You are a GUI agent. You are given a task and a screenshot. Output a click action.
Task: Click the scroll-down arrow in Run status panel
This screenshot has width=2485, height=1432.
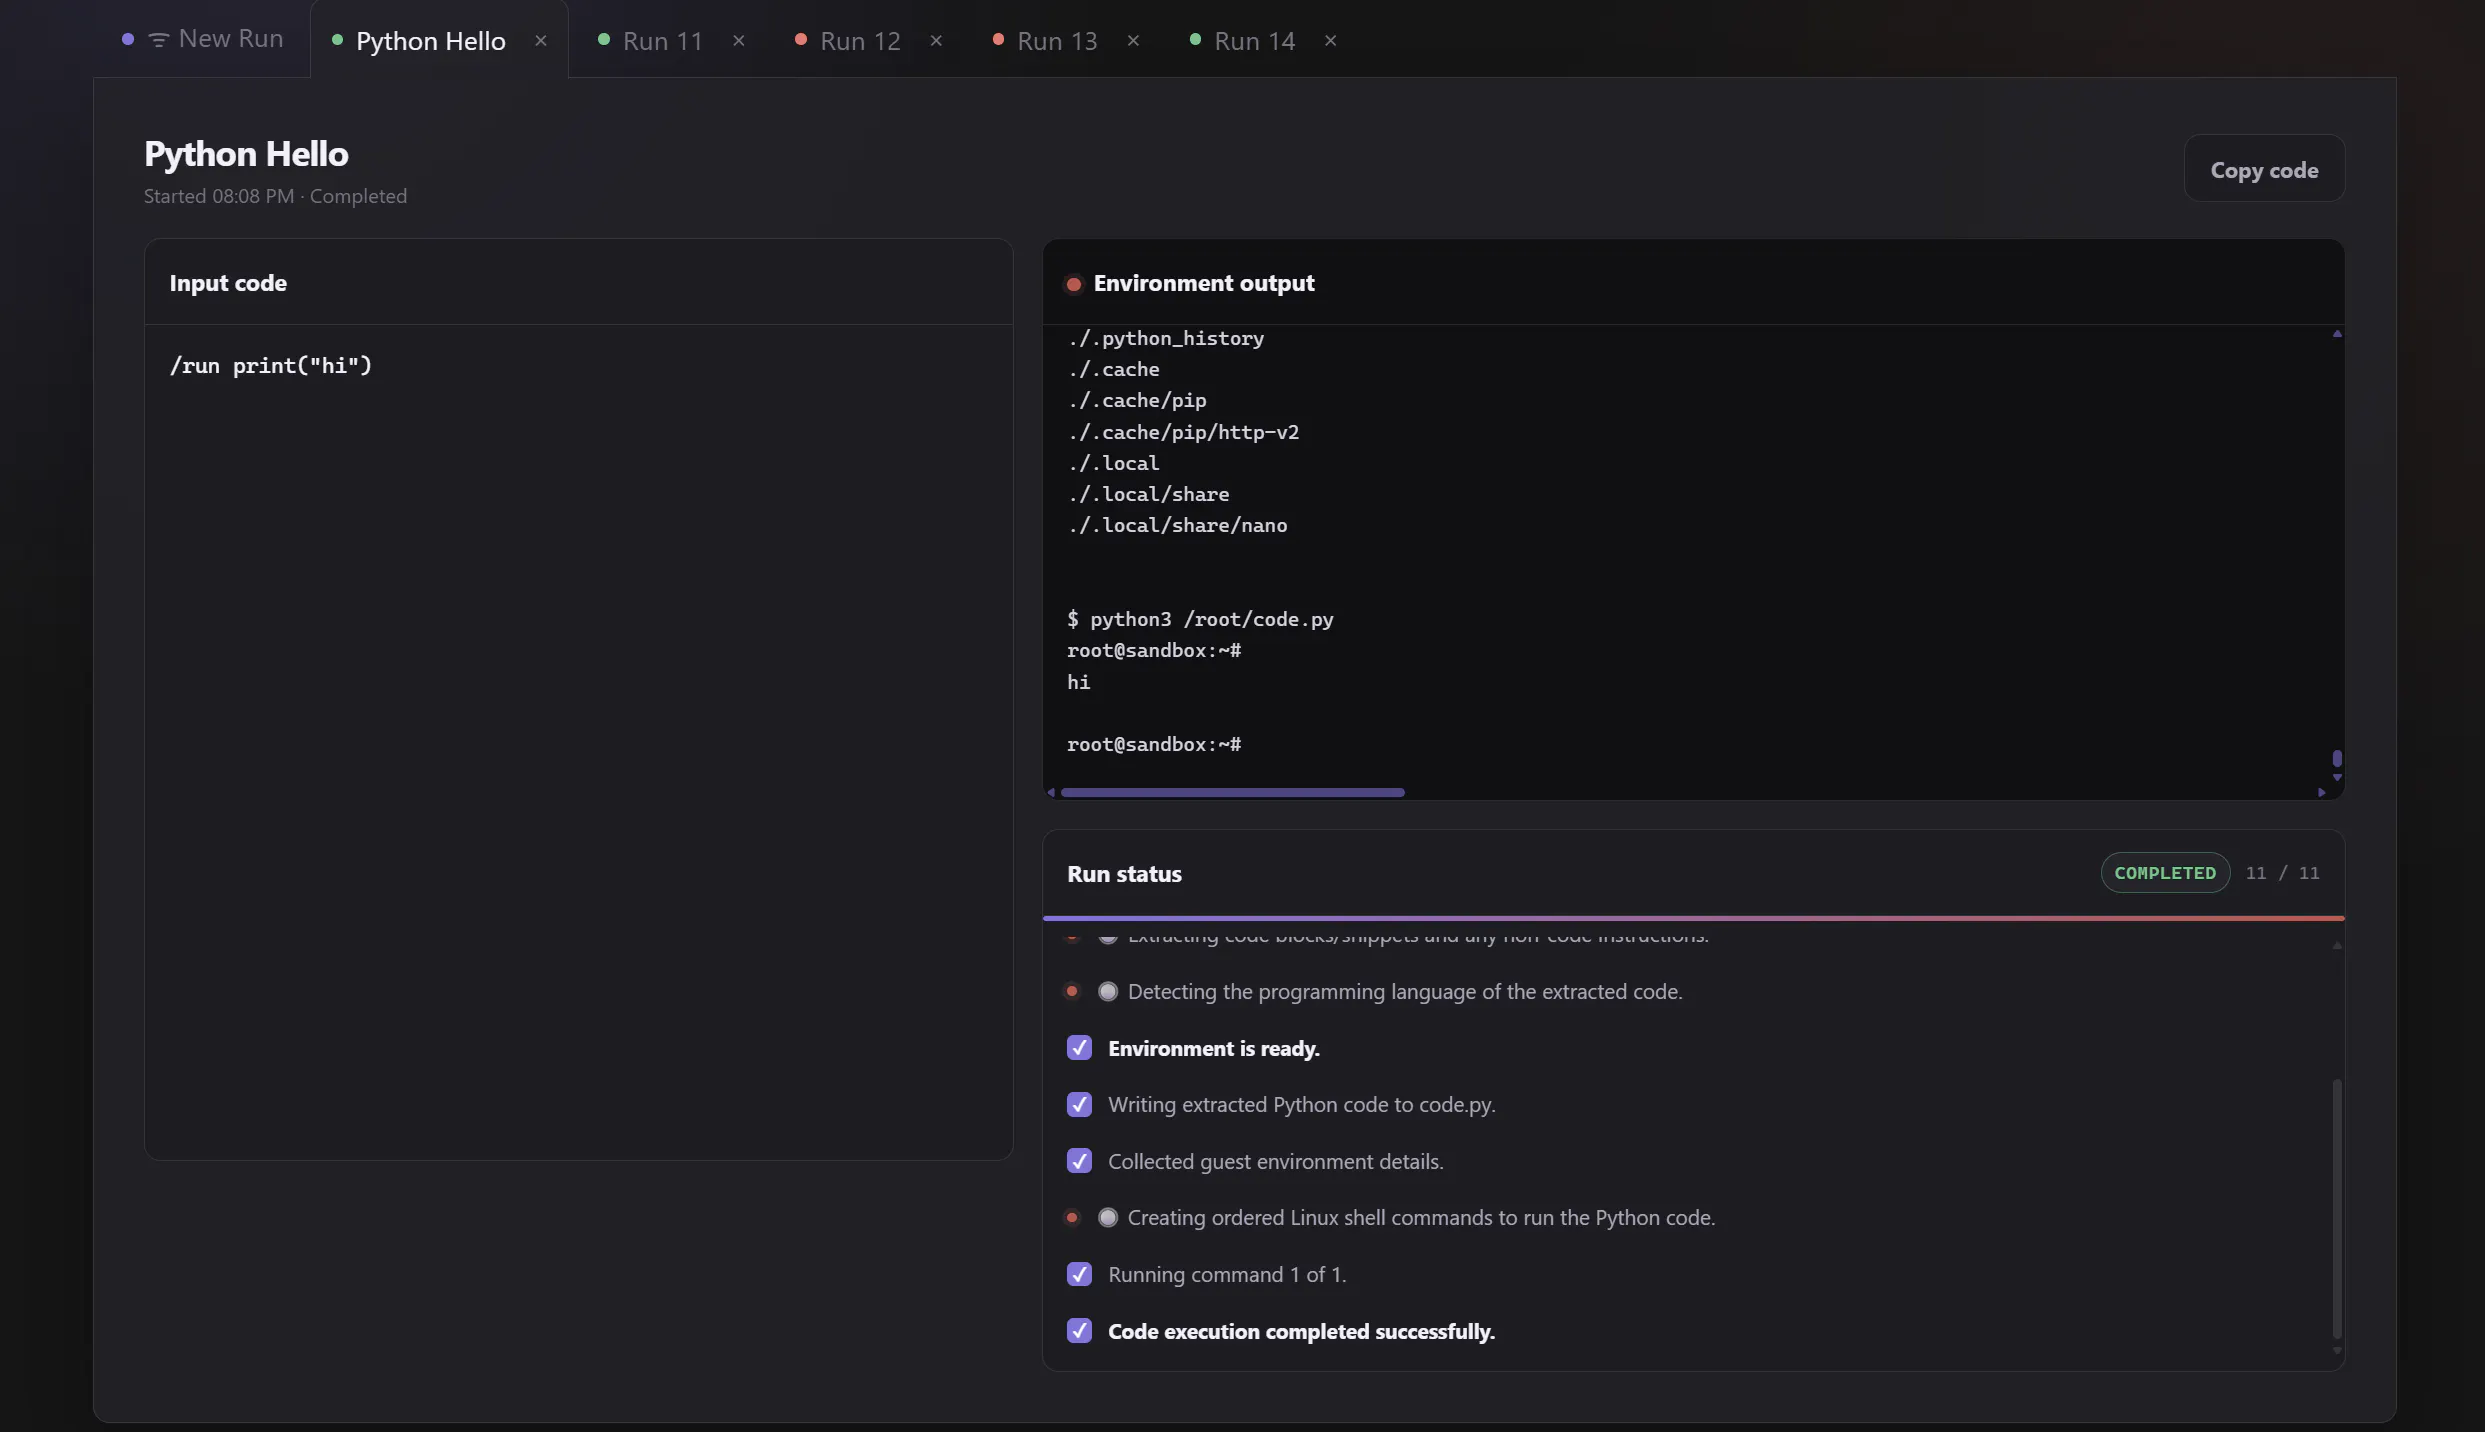tap(2337, 1351)
